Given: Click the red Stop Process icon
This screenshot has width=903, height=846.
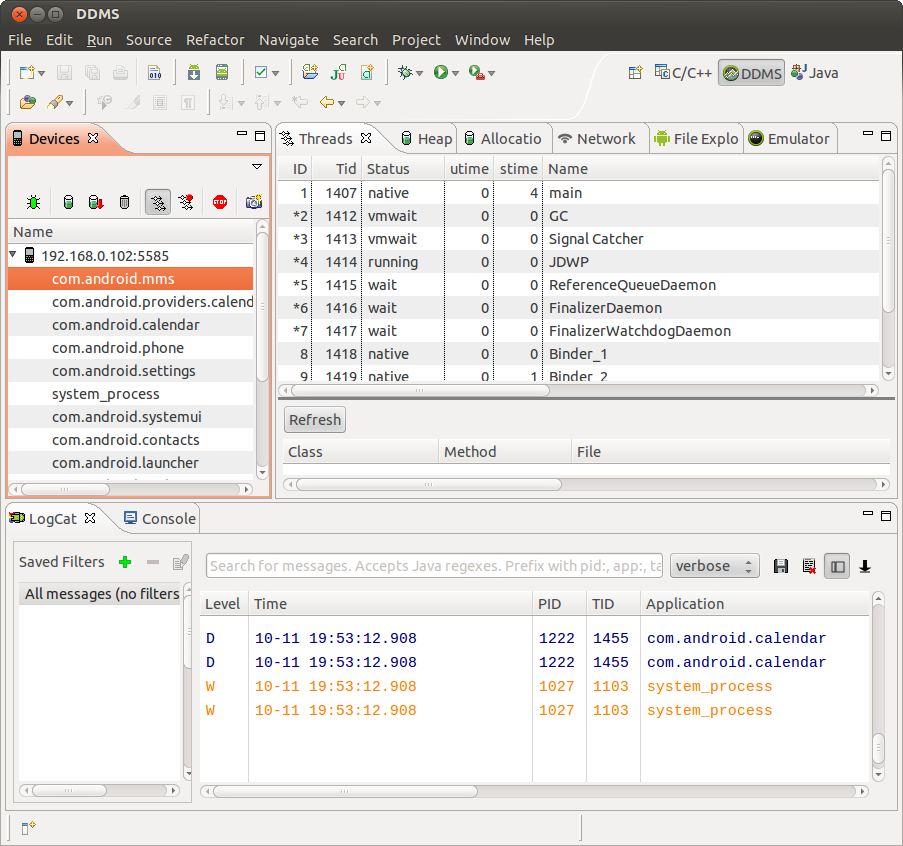Looking at the screenshot, I should coord(220,202).
